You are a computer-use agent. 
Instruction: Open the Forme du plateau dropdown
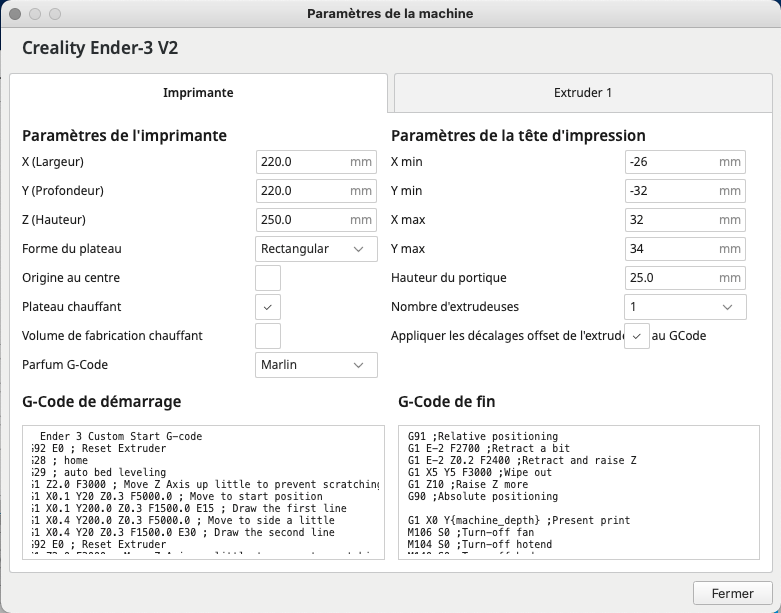point(316,248)
